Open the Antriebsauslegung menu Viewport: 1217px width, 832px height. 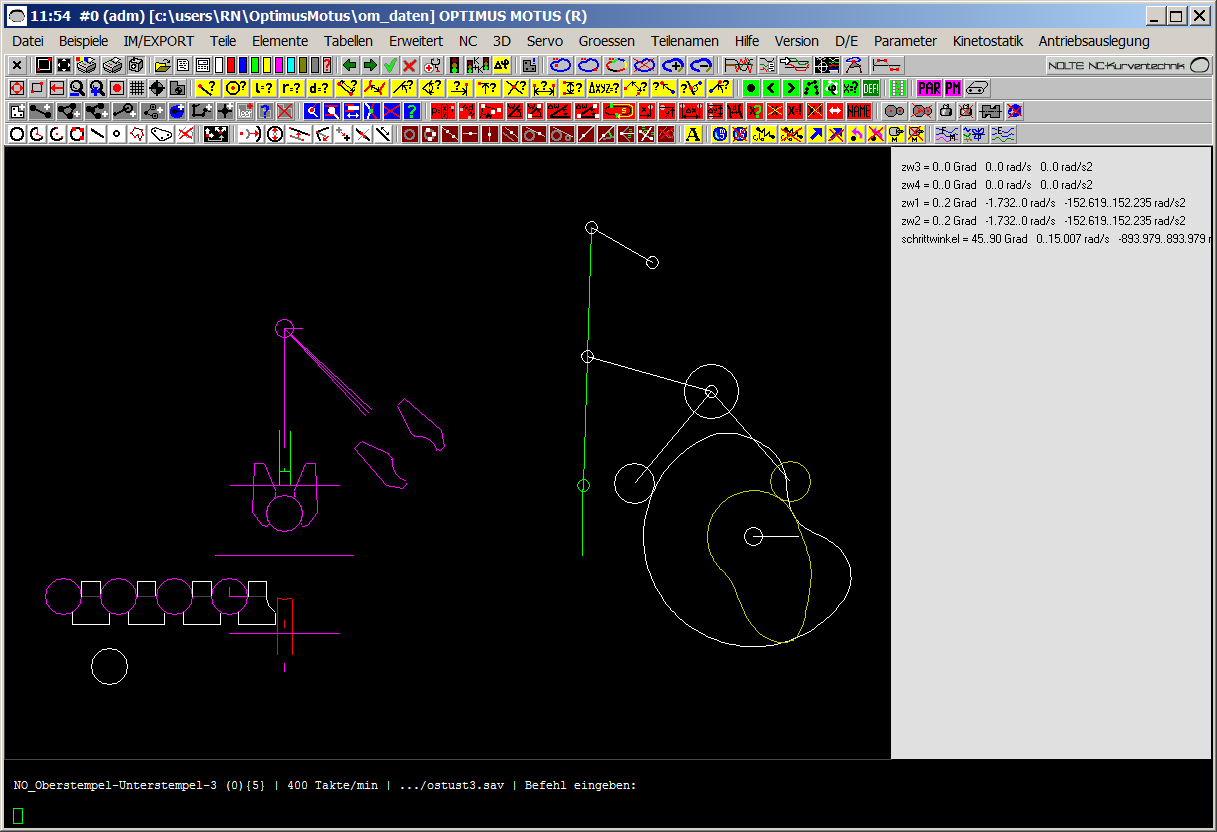click(1093, 41)
